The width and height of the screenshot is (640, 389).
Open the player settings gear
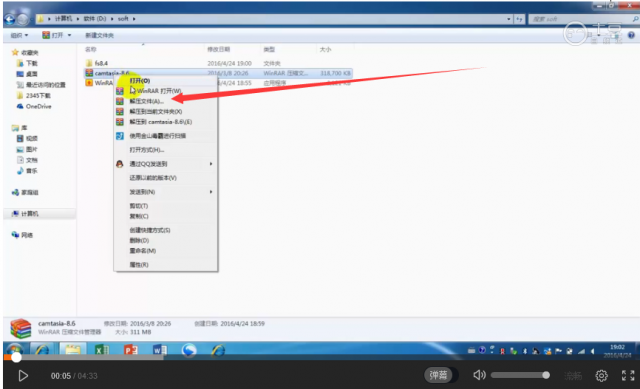[x=601, y=376]
